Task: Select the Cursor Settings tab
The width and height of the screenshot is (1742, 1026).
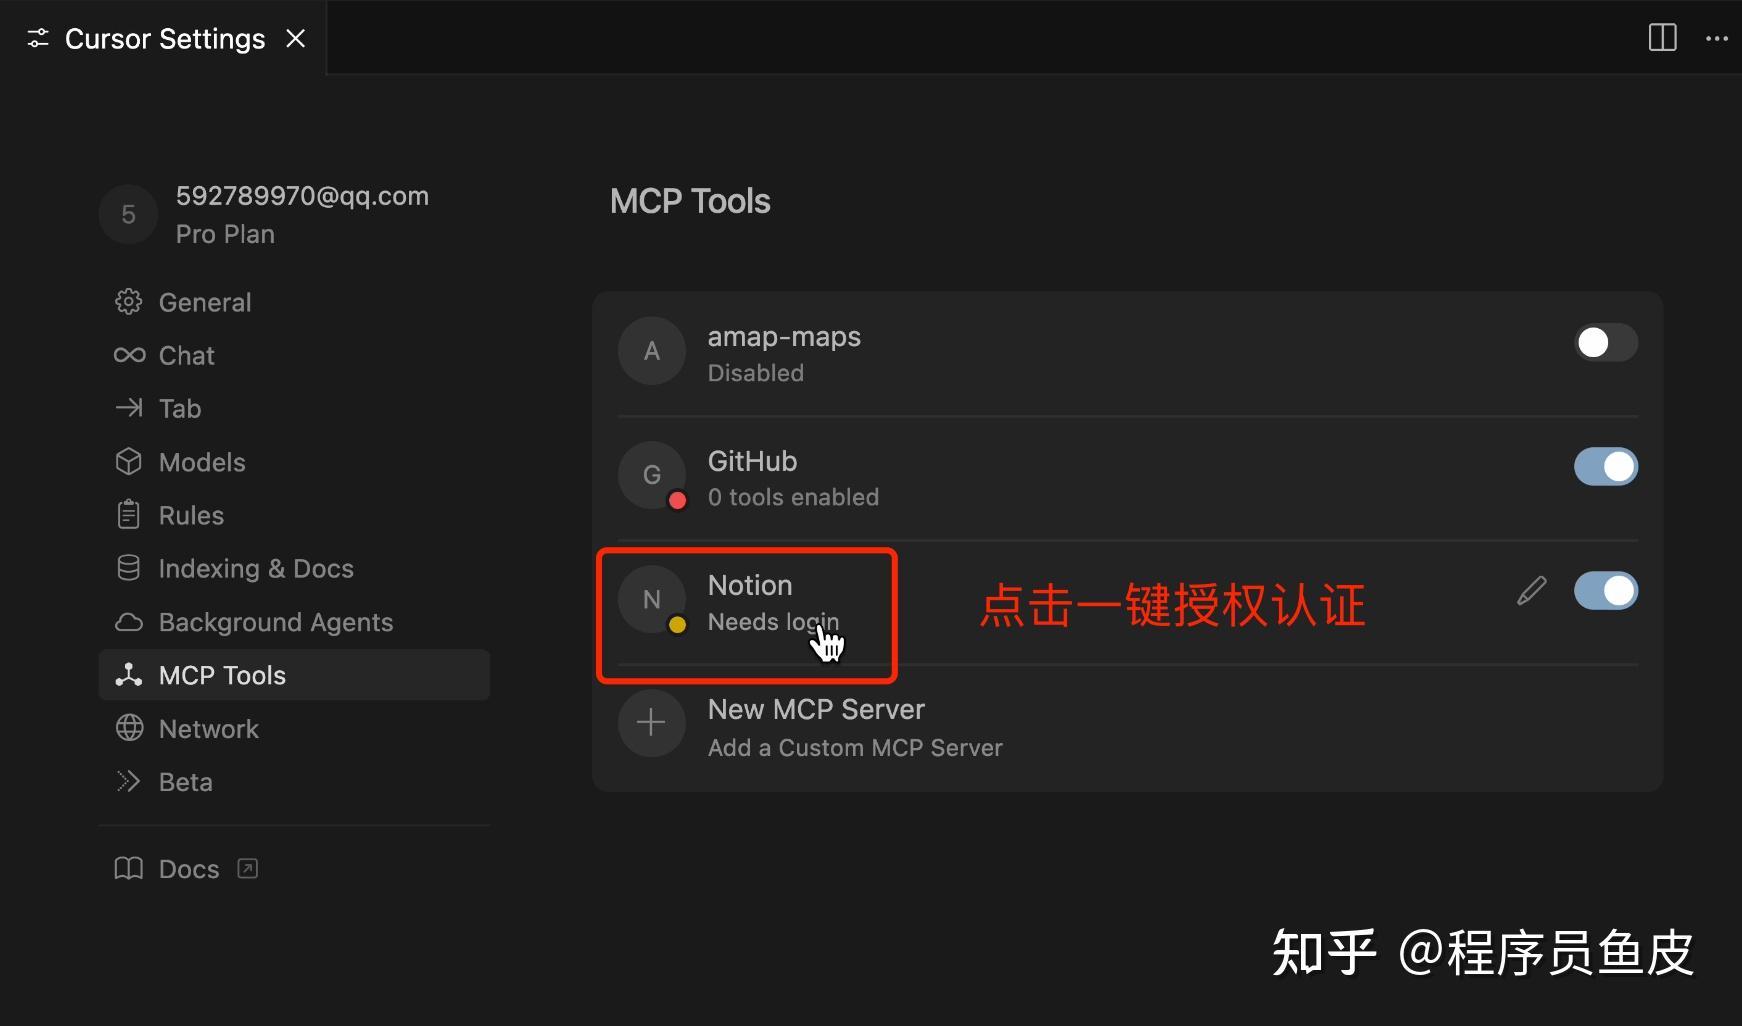Action: (165, 38)
